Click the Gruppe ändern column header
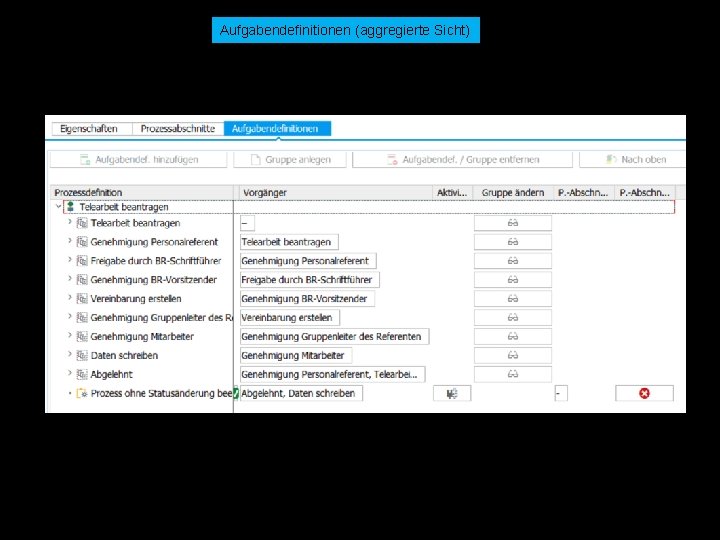 click(x=513, y=192)
